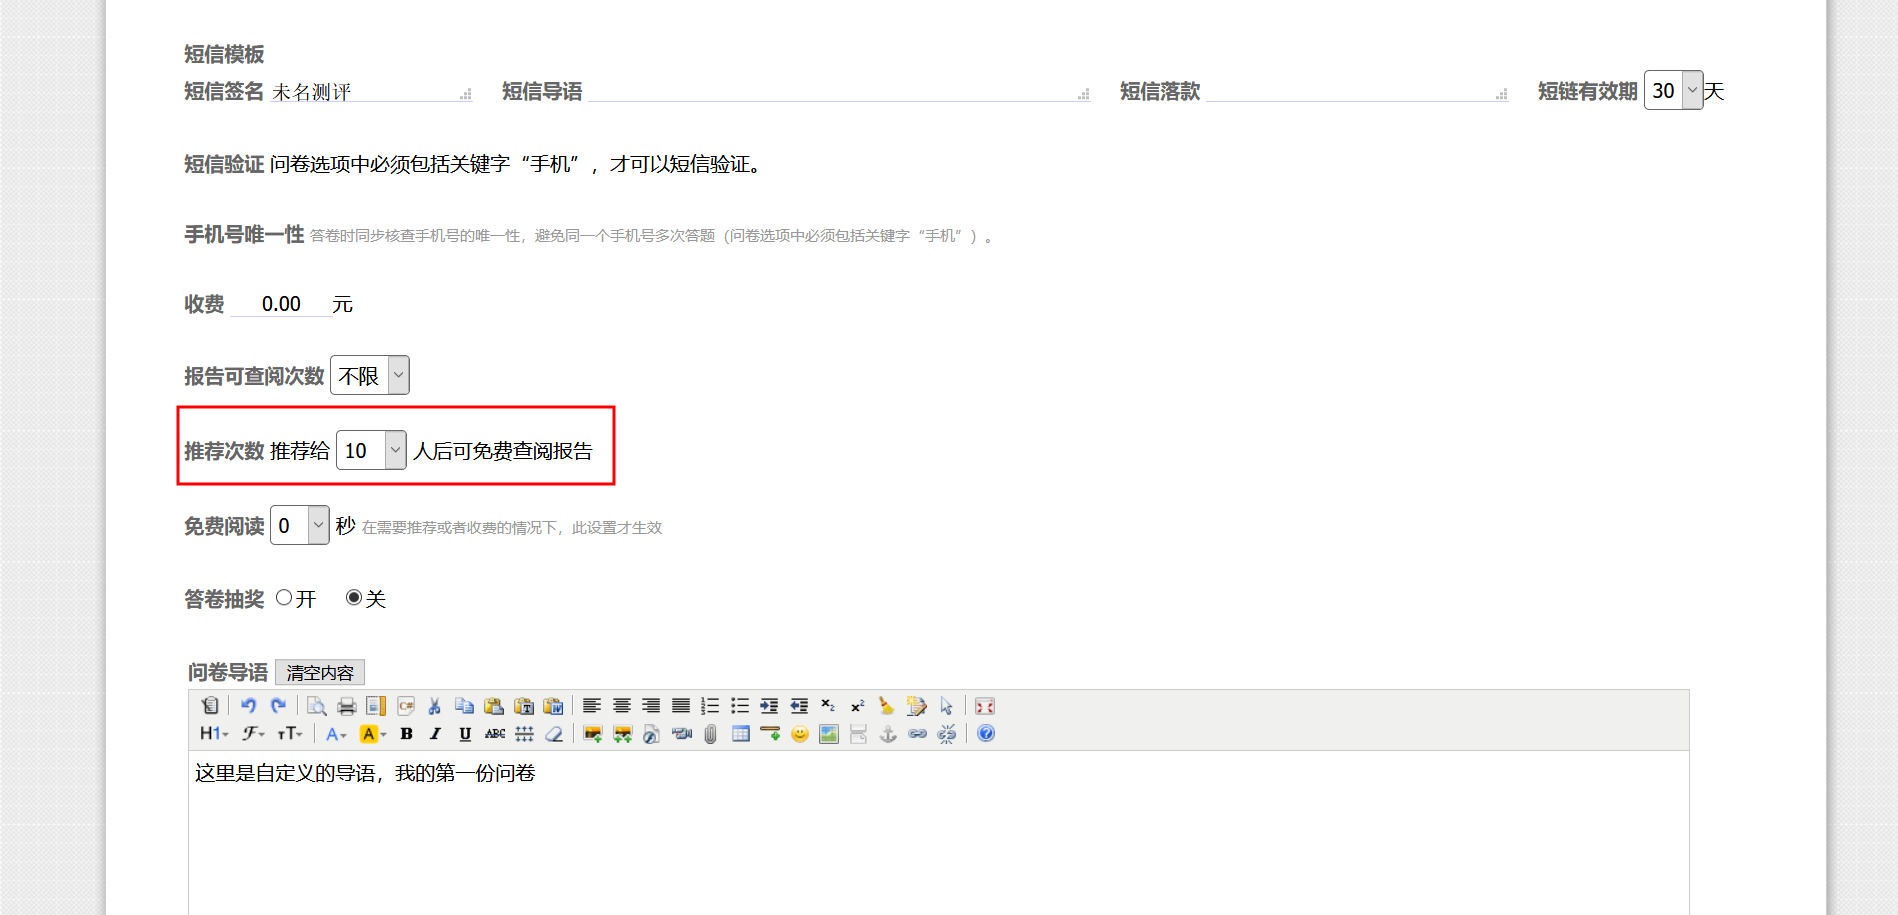Open 推荐次数 dropdown showing 10

(371, 450)
